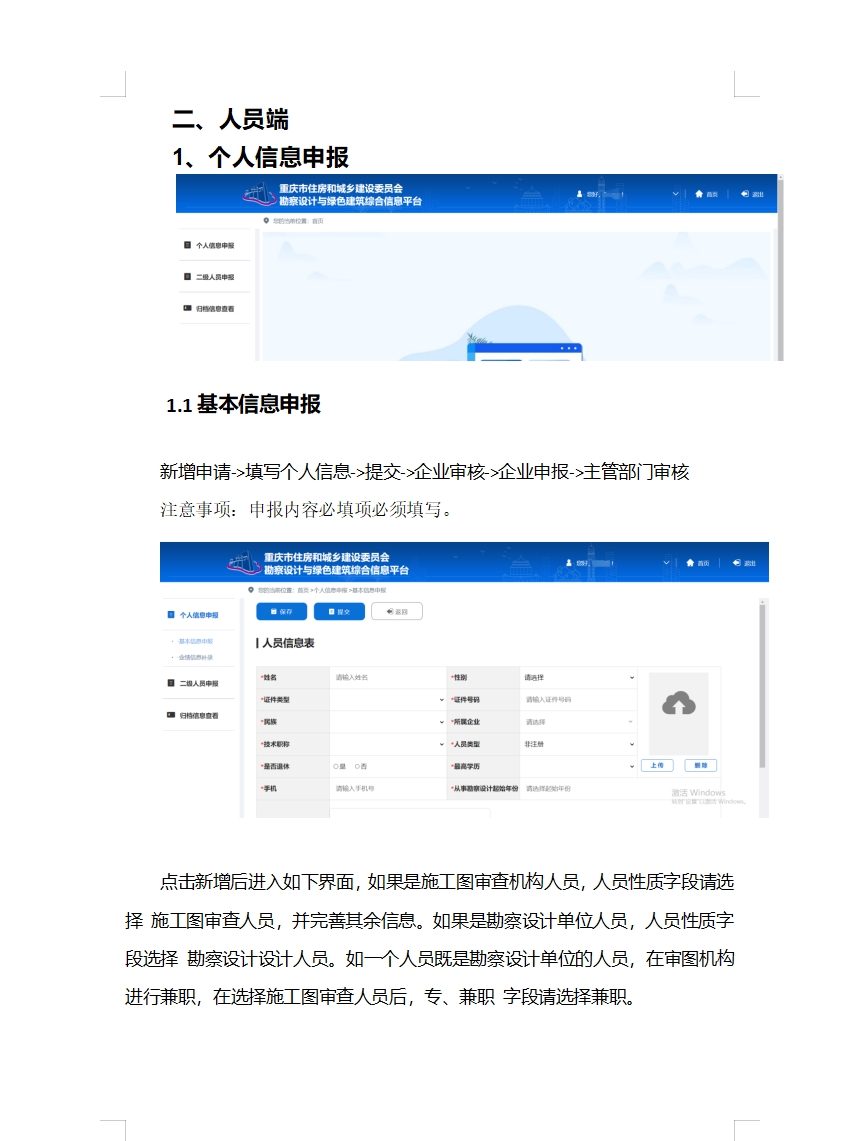865x1141 pixels.
Task: Click the logout icon 退出 in the form screenshot header
Action: click(x=736, y=562)
